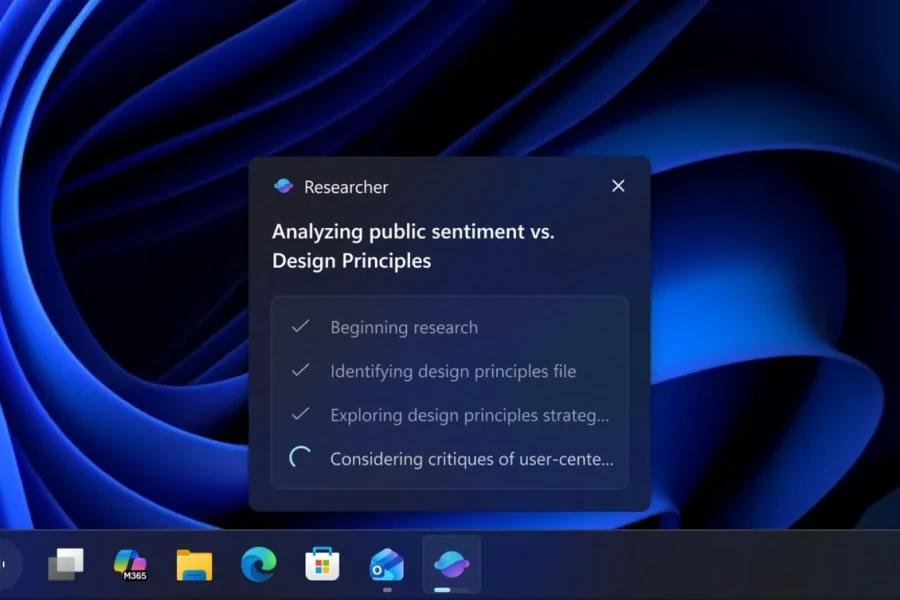Image resolution: width=900 pixels, height=600 pixels.
Task: Click the 'Analyzing public sentiment vs. Design Principles' heading
Action: tap(413, 246)
